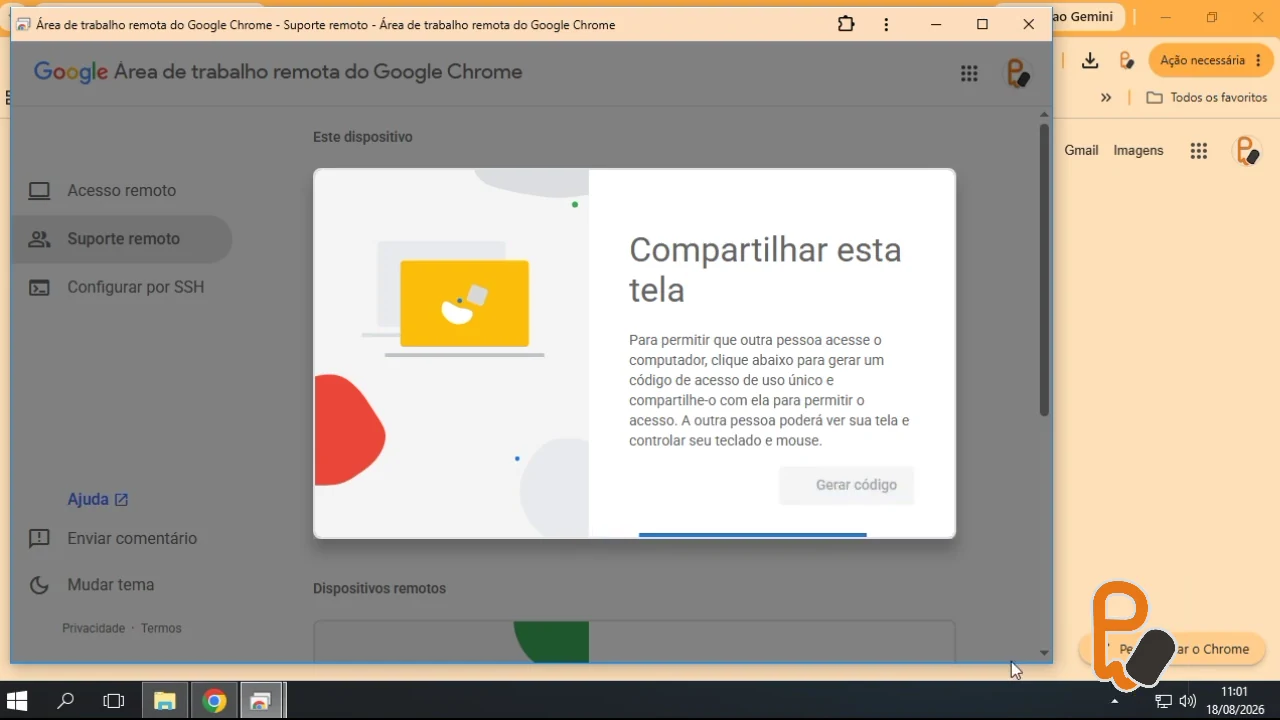Open the account avatar in Chrome Remote Desktop header
The height and width of the screenshot is (720, 1280).
(1018, 73)
